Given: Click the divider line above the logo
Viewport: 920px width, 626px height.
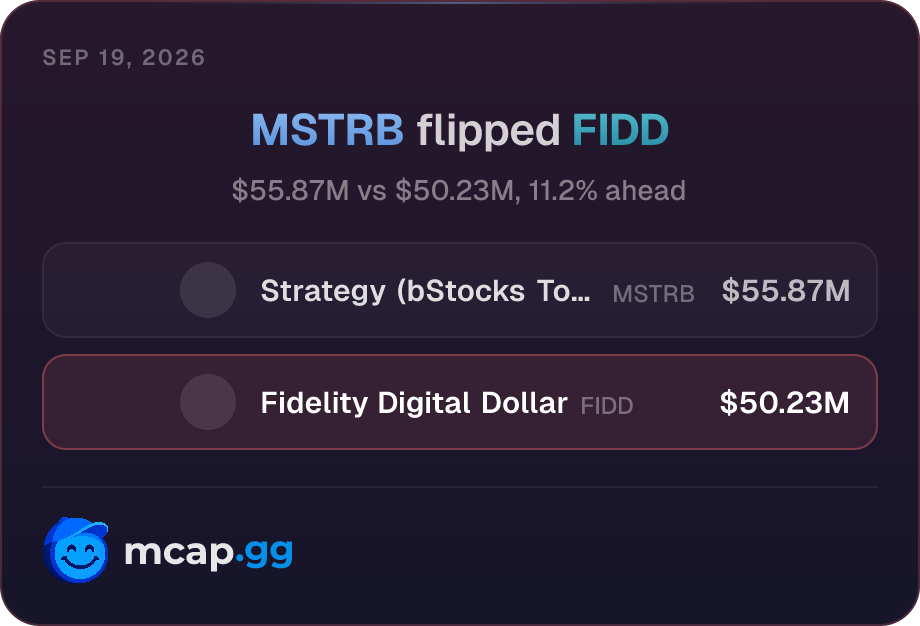Looking at the screenshot, I should [x=460, y=486].
